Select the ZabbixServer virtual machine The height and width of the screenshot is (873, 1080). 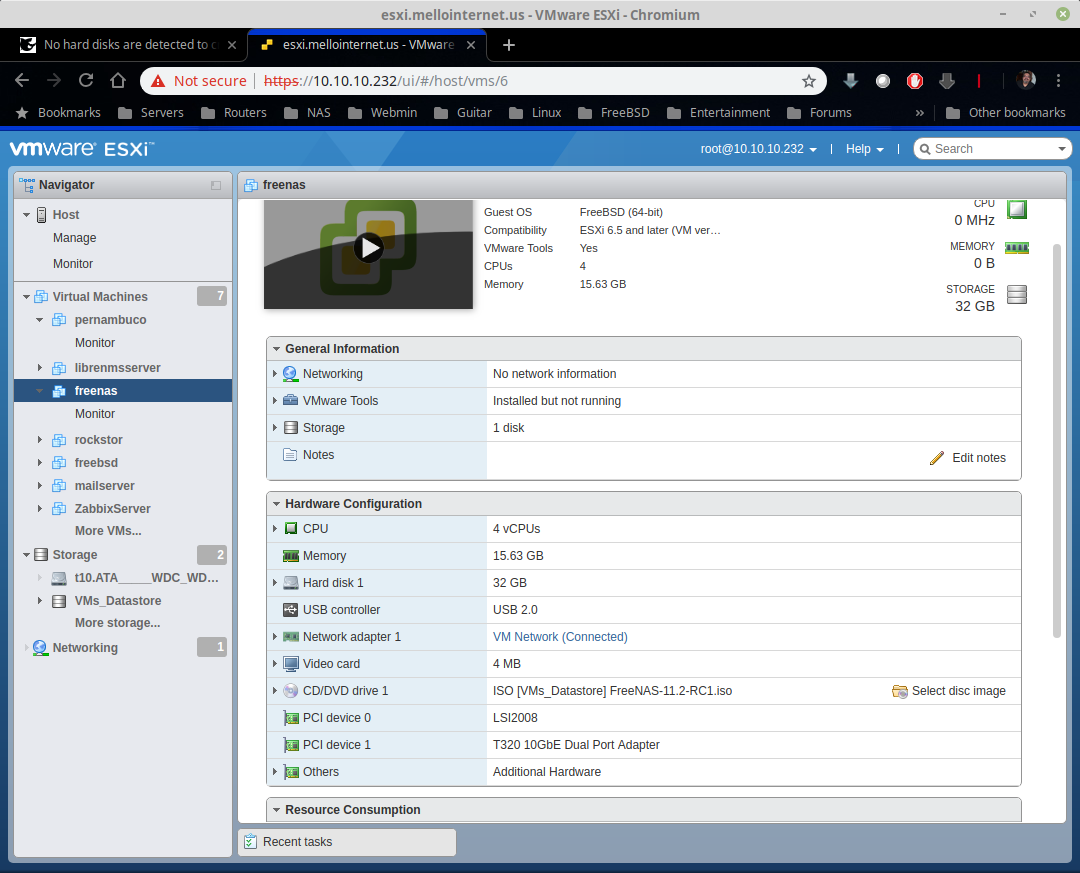(x=112, y=509)
